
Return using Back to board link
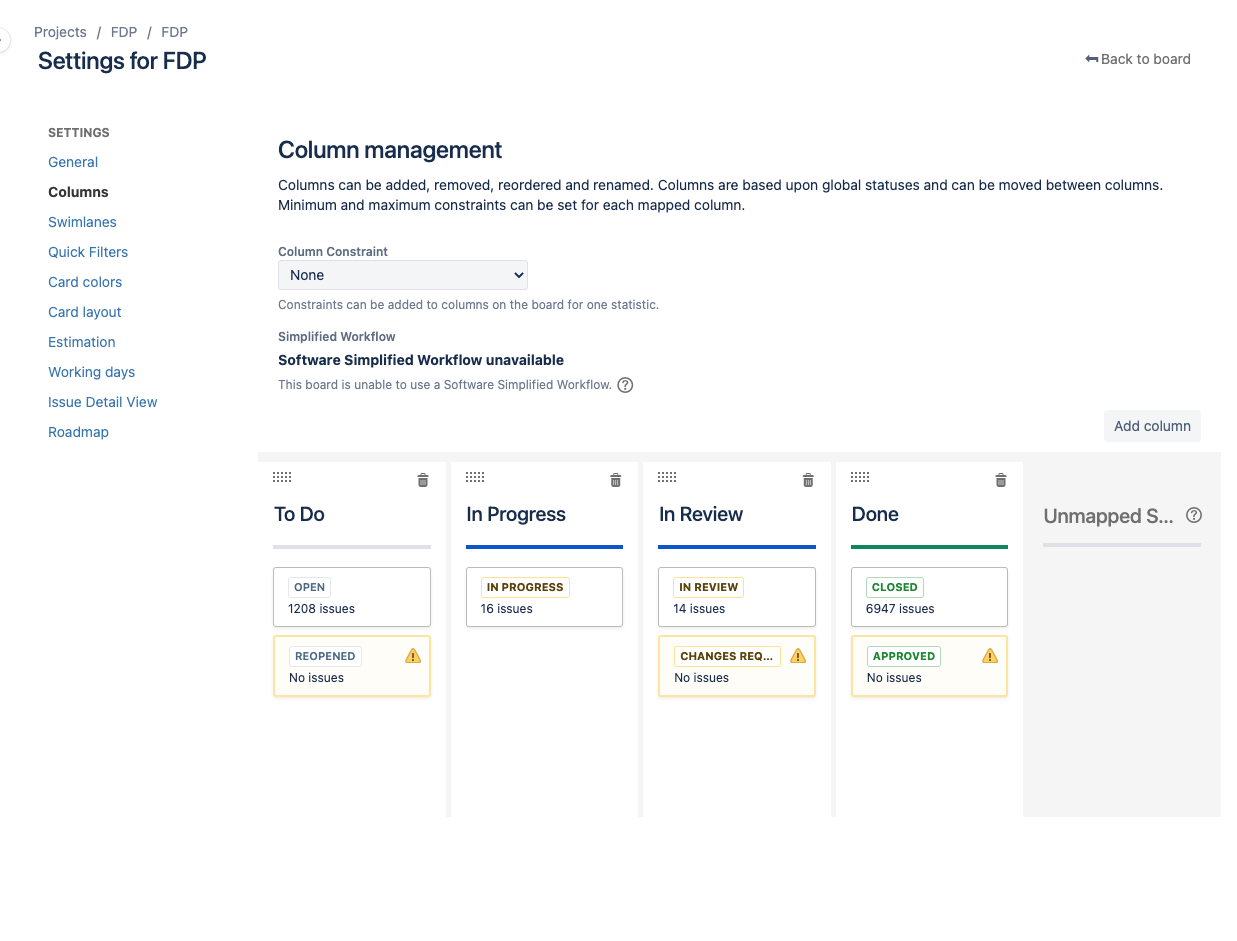coord(1138,59)
